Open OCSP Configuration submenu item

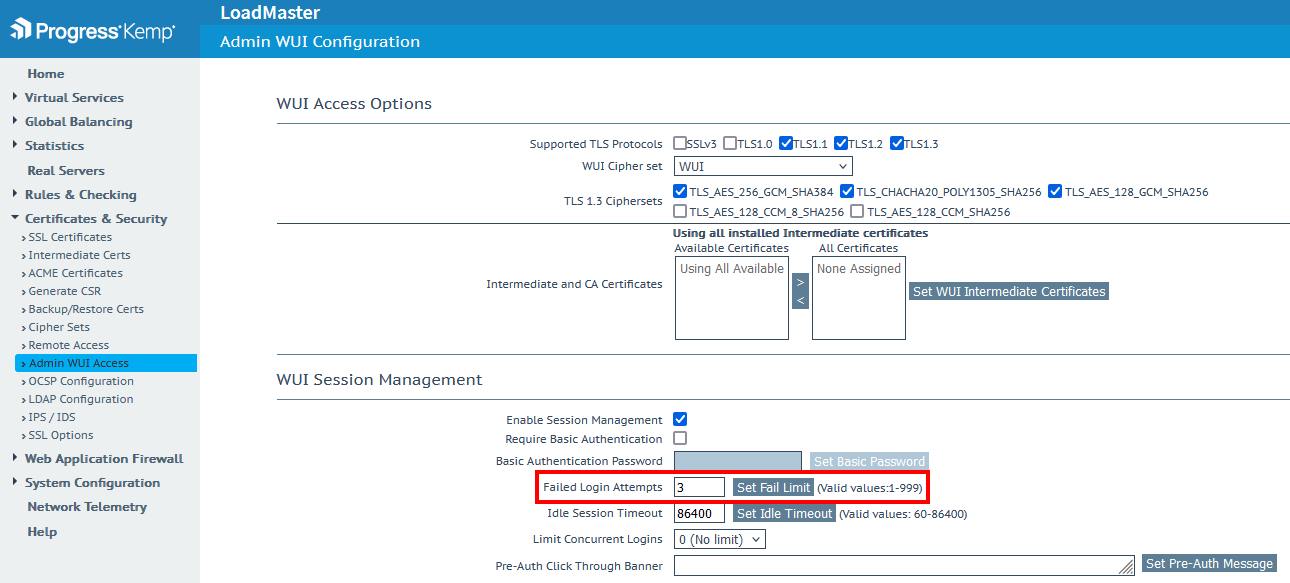coord(81,381)
